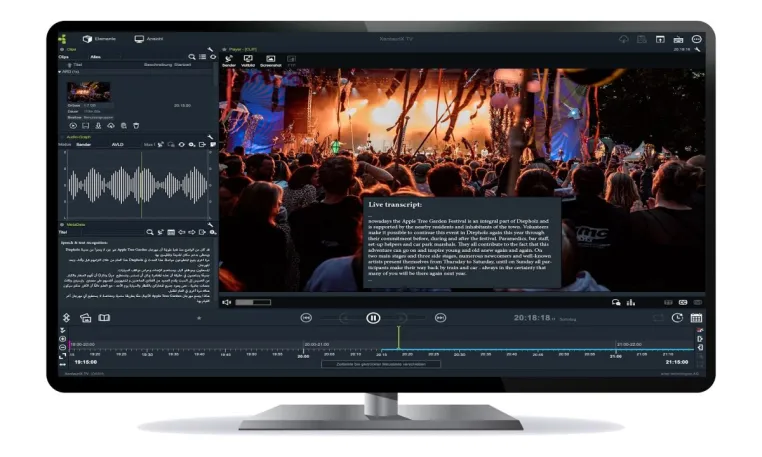The image size is (762, 457).
Task: Delete the clip with trash icon
Action: pyautogui.click(x=137, y=125)
